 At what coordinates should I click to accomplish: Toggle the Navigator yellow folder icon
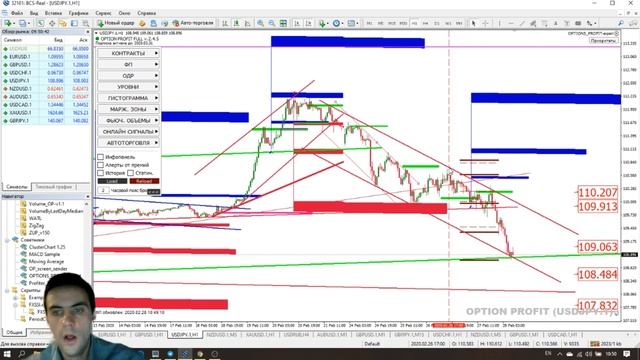63,23
